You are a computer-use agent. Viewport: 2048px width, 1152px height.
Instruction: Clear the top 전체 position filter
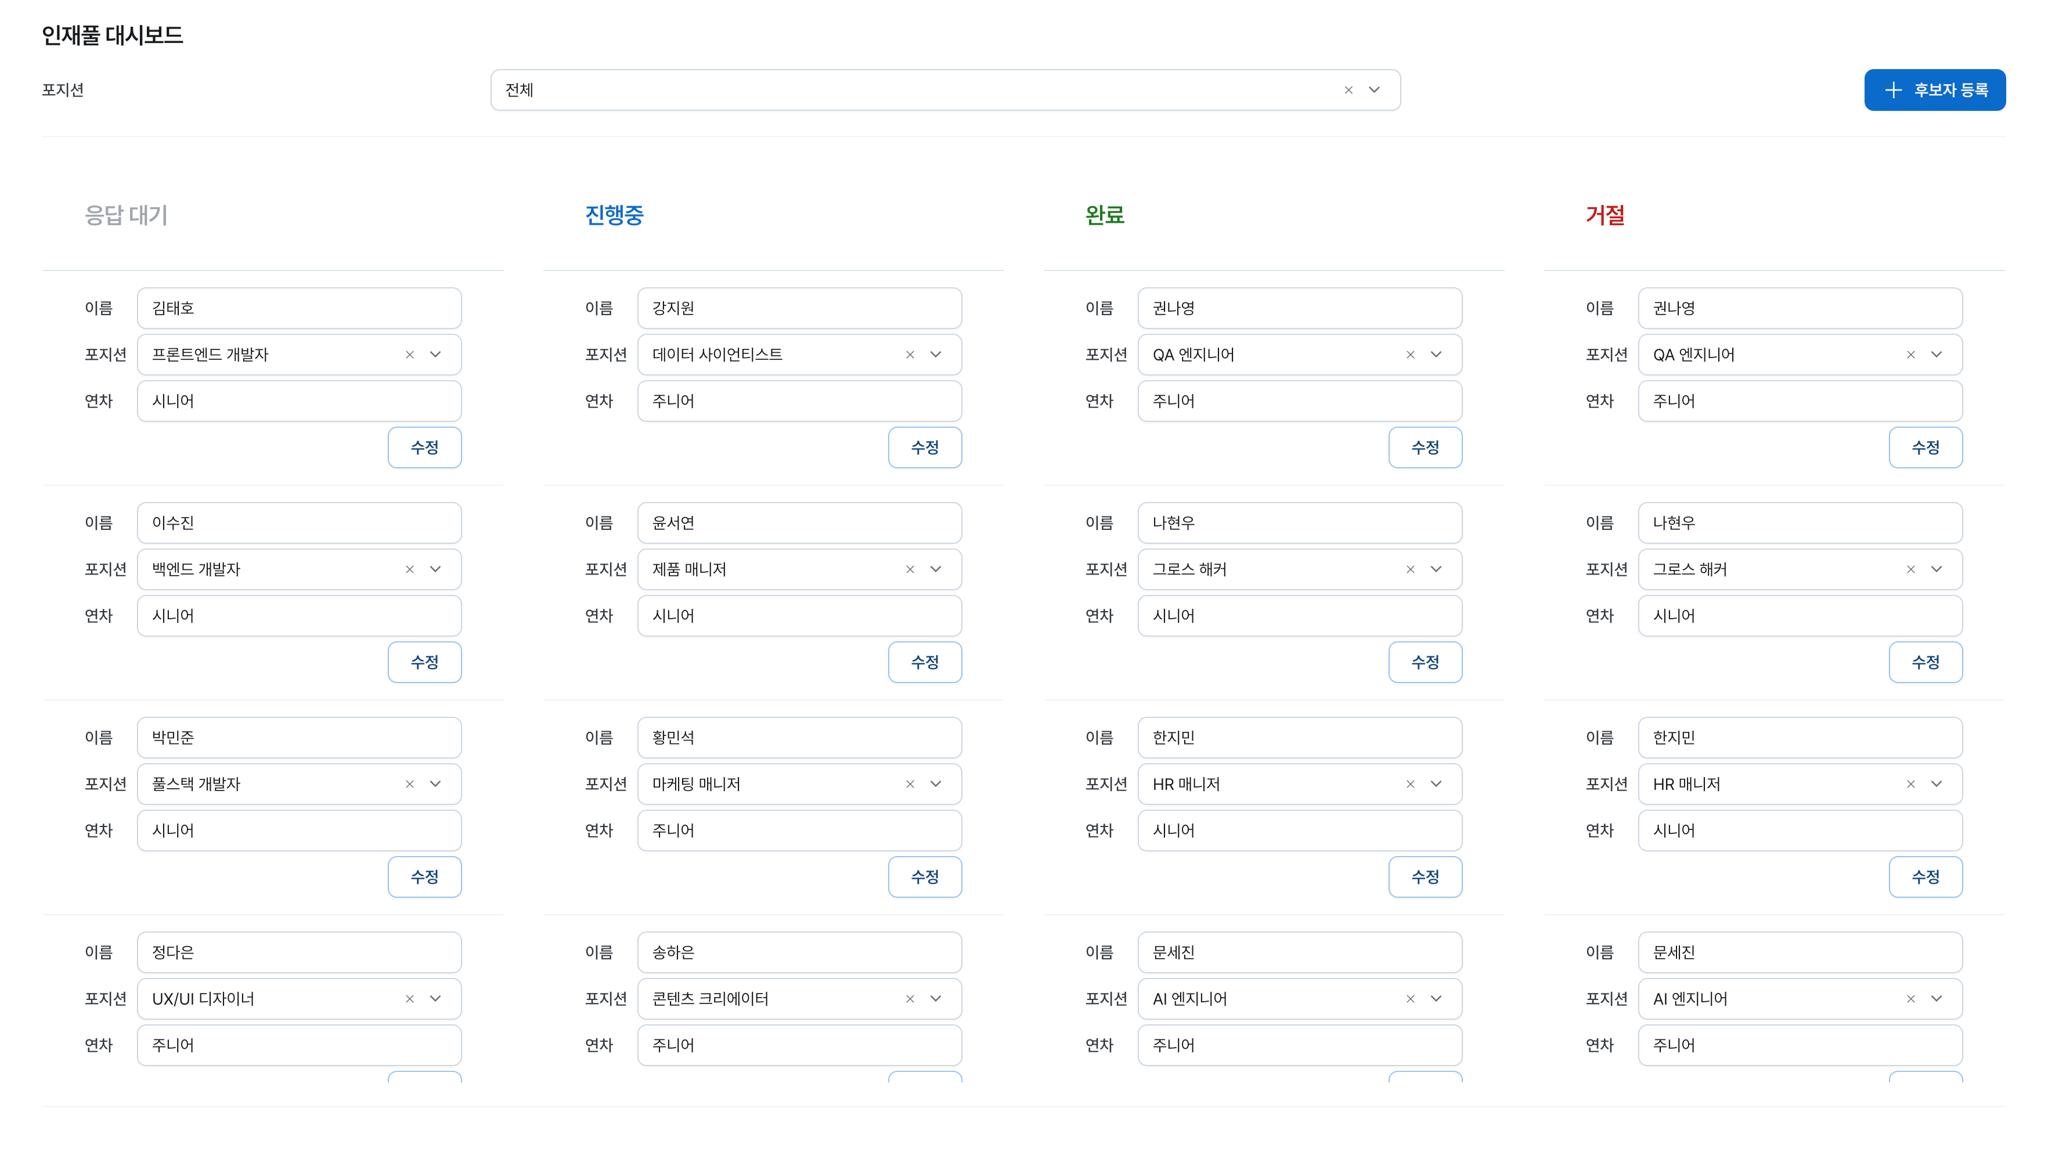point(1348,90)
